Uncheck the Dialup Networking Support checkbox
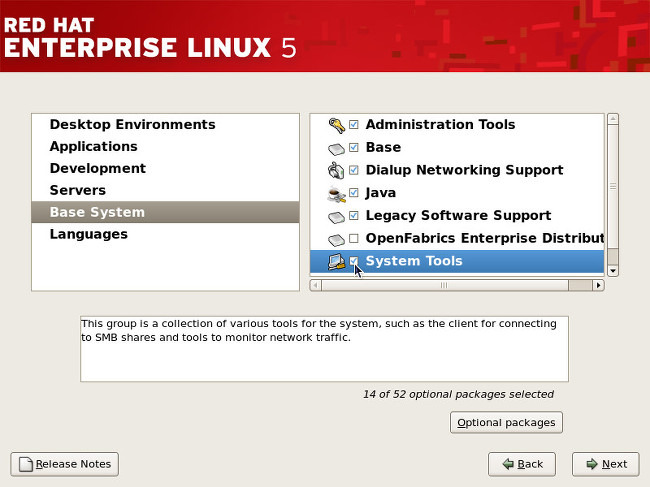 354,170
